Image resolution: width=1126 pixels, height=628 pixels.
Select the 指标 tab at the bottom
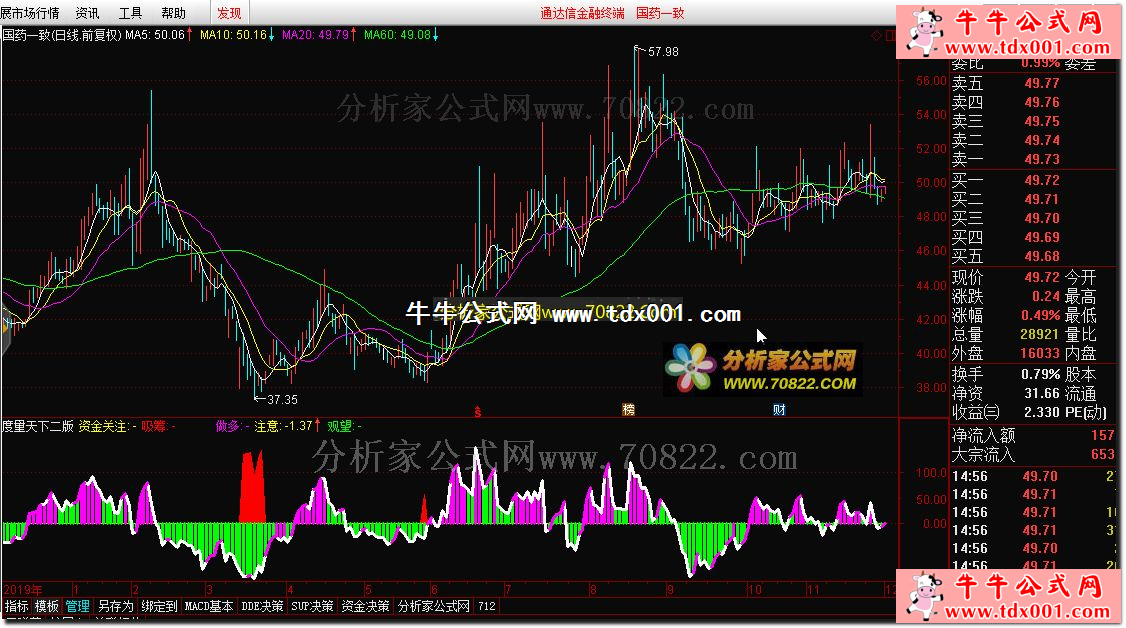pos(17,606)
